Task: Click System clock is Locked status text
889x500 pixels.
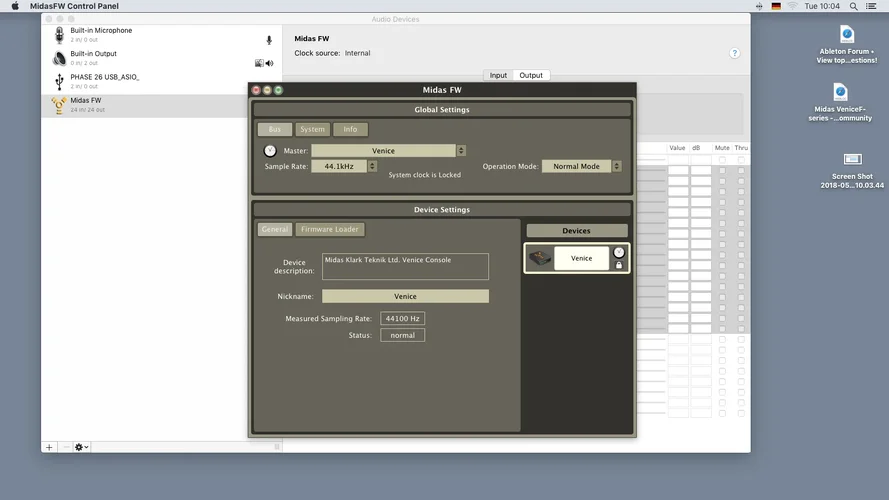Action: [x=425, y=175]
